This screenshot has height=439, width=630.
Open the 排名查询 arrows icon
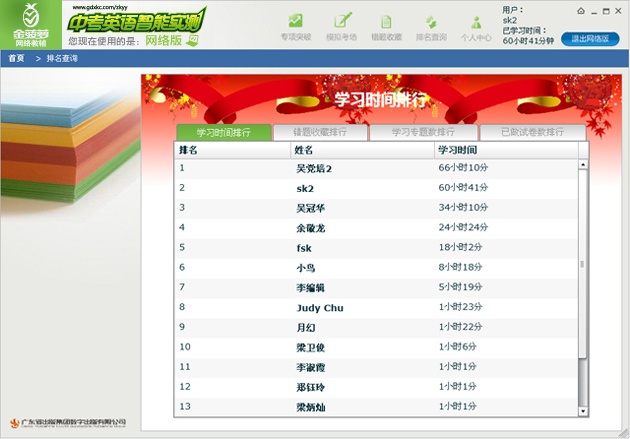click(431, 22)
